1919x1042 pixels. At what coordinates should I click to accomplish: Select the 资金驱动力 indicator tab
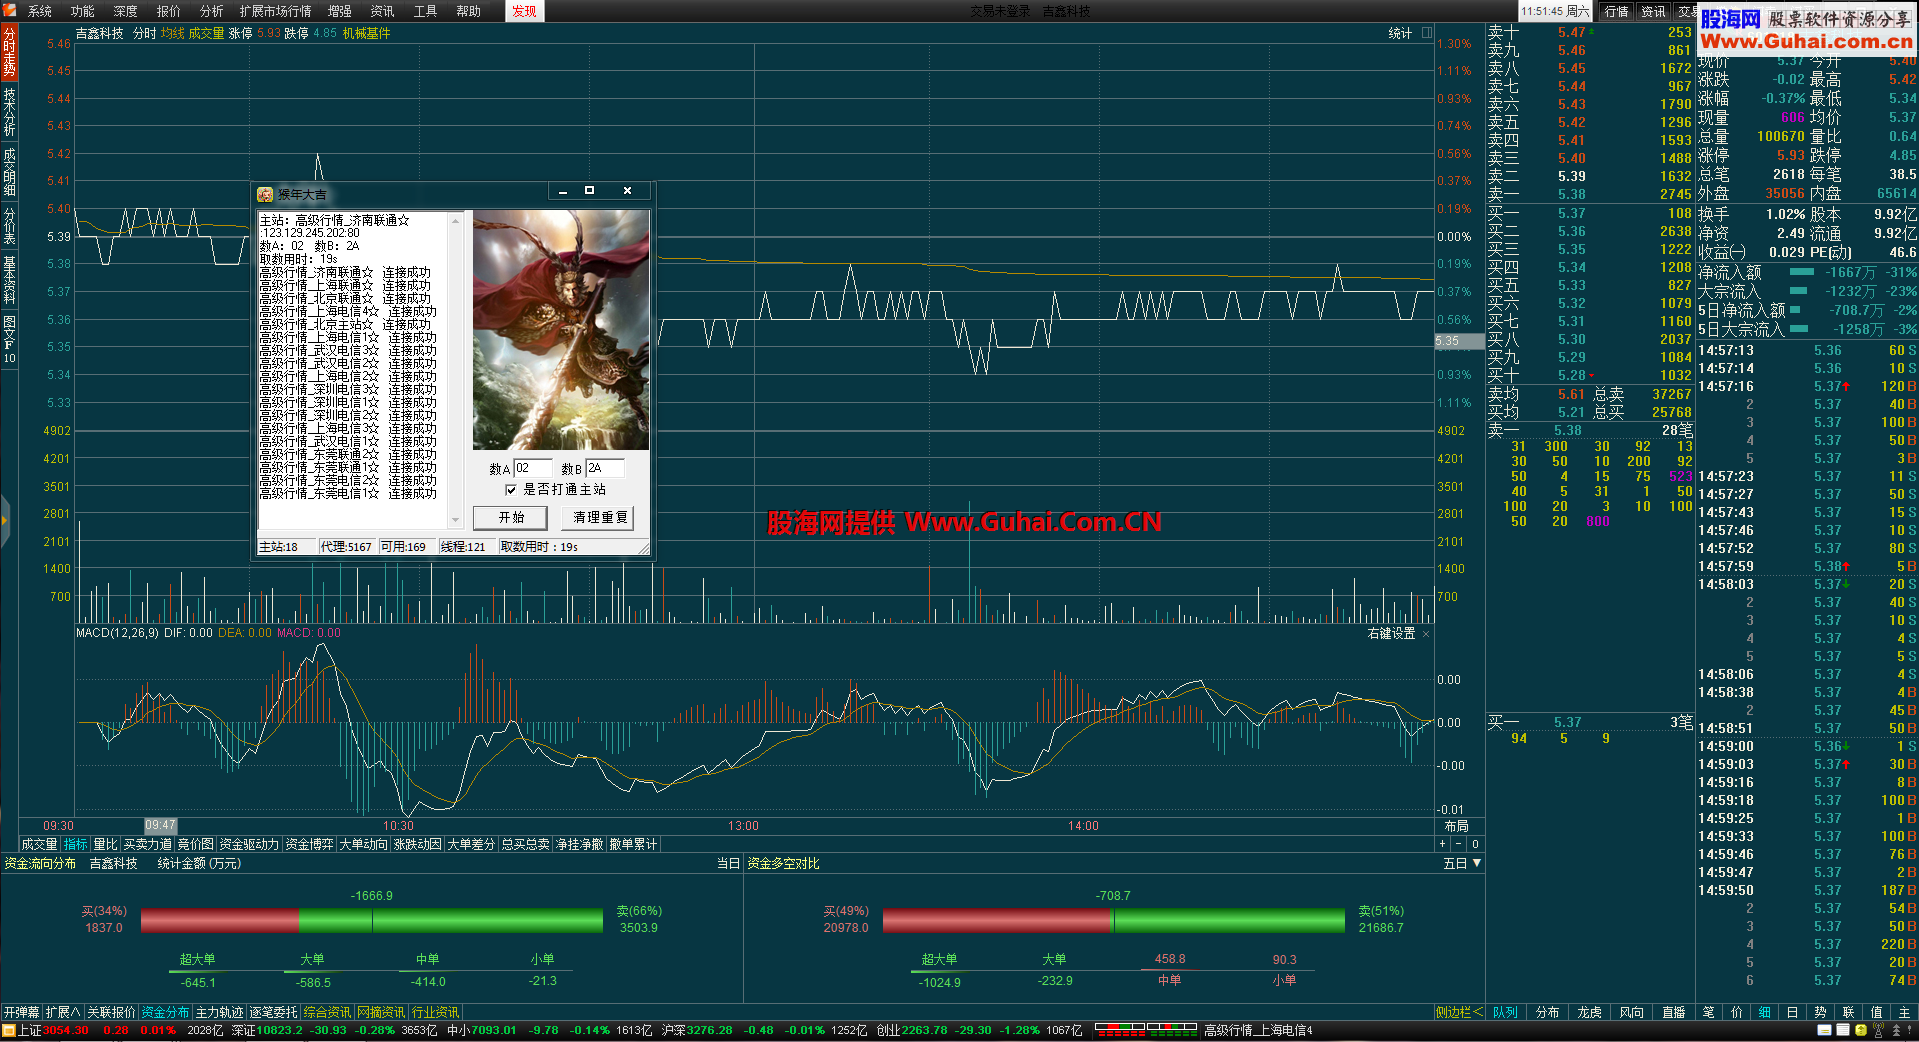click(x=249, y=845)
